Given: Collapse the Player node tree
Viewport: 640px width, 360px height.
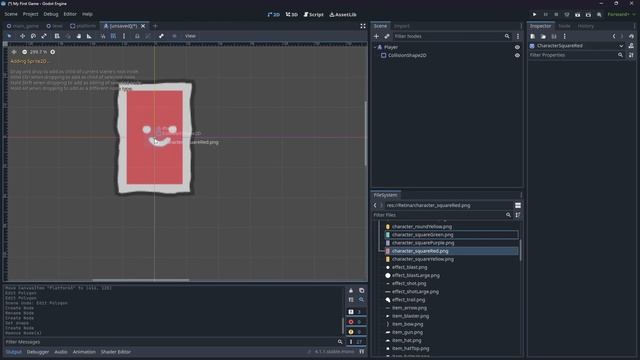Looking at the screenshot, I should point(375,47).
